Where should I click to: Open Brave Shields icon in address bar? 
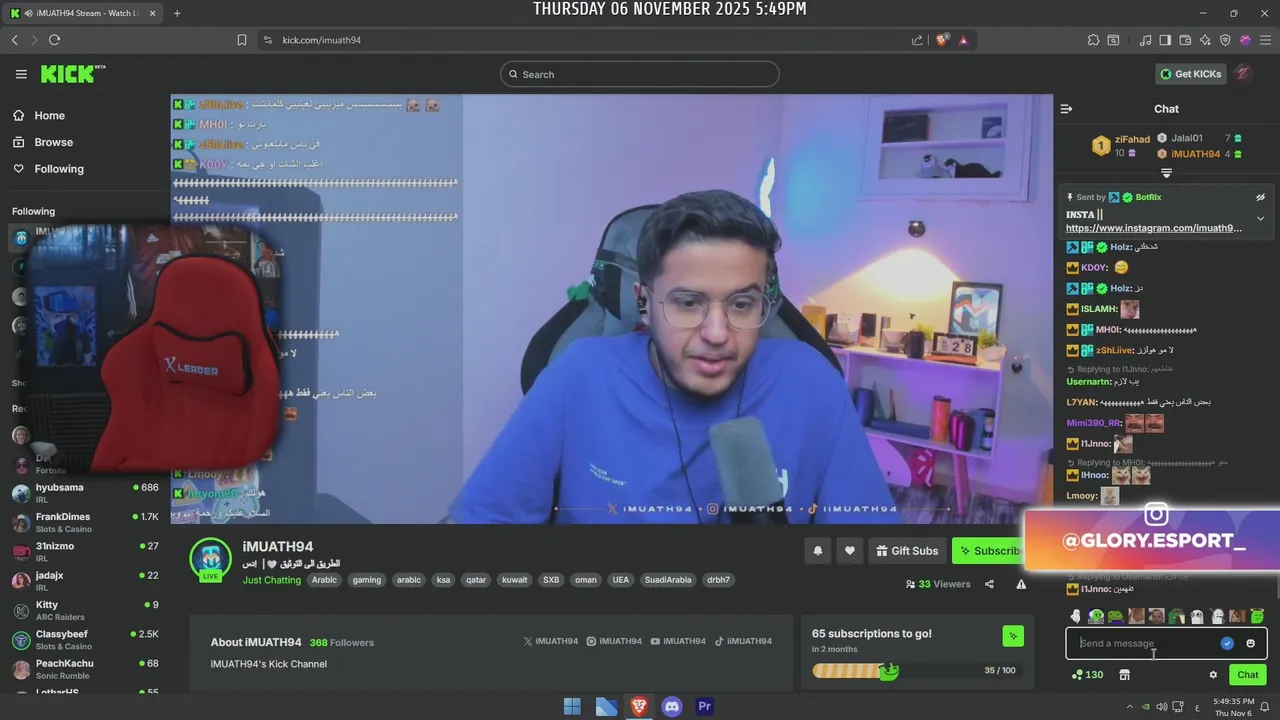[941, 40]
